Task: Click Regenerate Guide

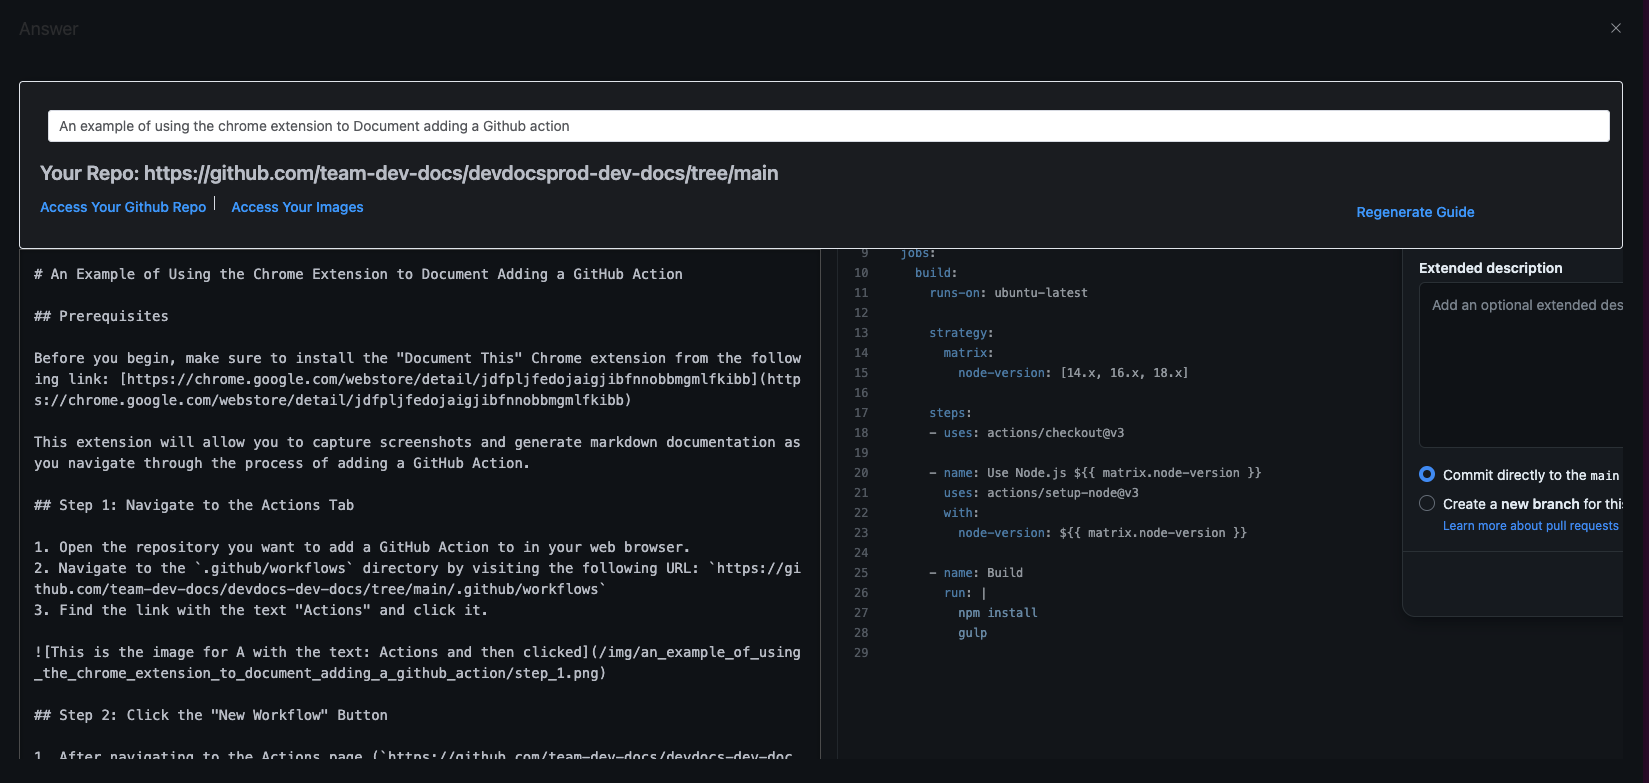Action: 1415,212
